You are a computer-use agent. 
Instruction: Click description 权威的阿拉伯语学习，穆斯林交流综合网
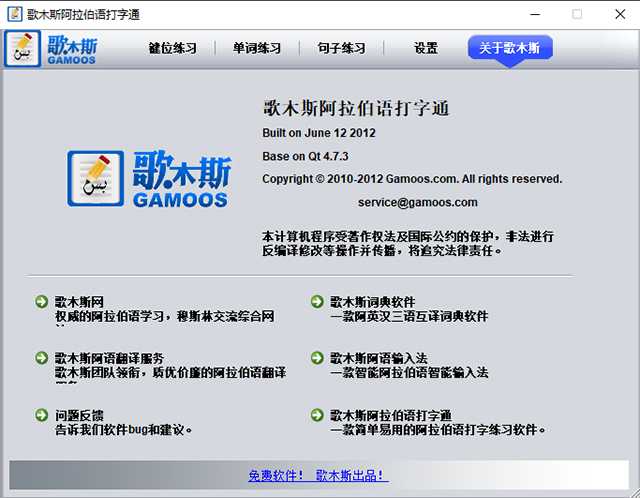point(164,316)
